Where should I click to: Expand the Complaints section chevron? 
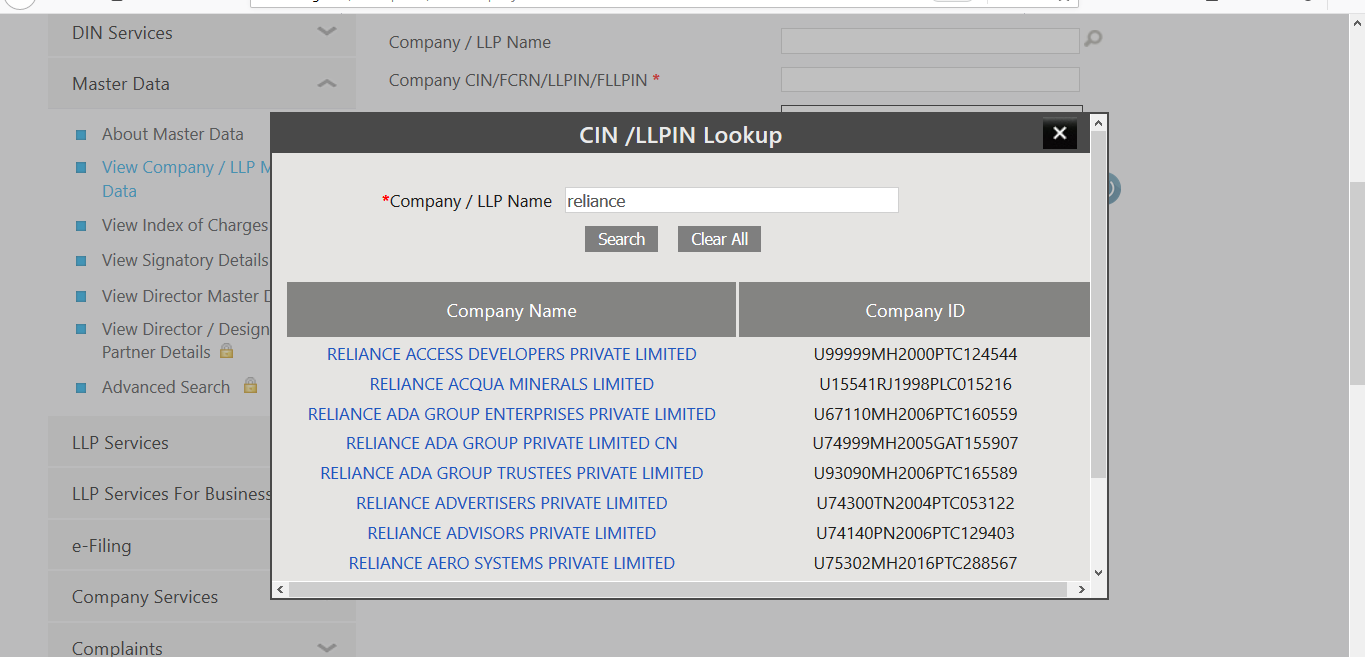[327, 648]
